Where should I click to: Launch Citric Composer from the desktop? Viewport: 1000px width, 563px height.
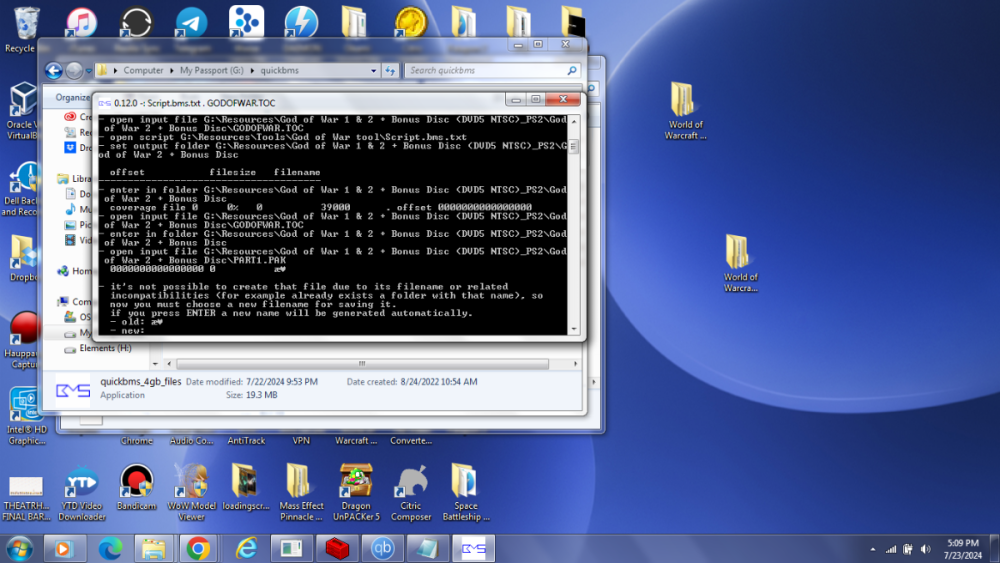pyautogui.click(x=411, y=483)
